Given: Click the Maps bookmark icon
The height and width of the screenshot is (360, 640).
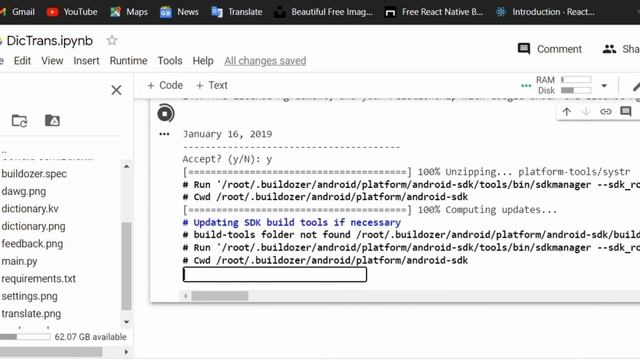Looking at the screenshot, I should click(116, 12).
